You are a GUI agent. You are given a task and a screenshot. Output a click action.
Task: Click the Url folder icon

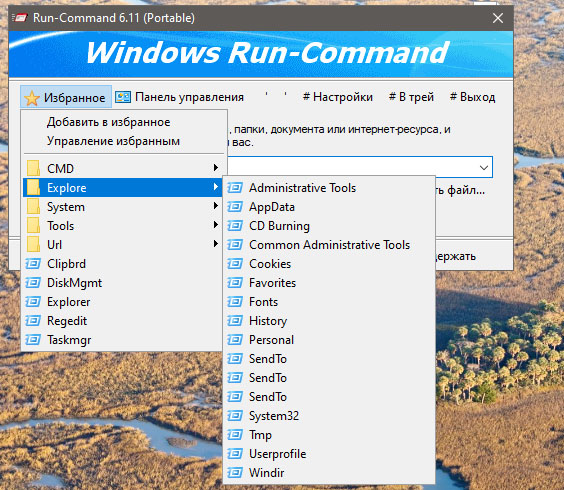click(33, 244)
